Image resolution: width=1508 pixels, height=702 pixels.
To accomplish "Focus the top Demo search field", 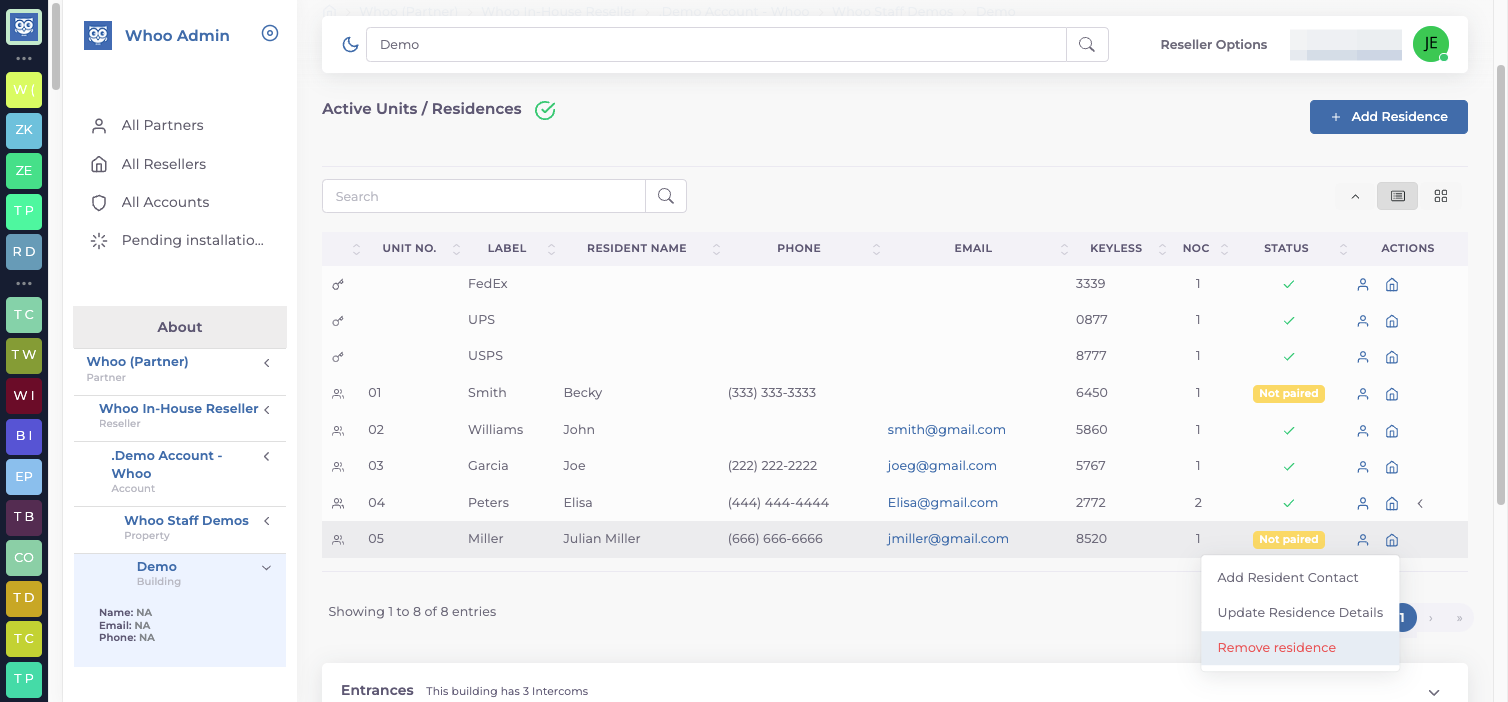I will 716,44.
